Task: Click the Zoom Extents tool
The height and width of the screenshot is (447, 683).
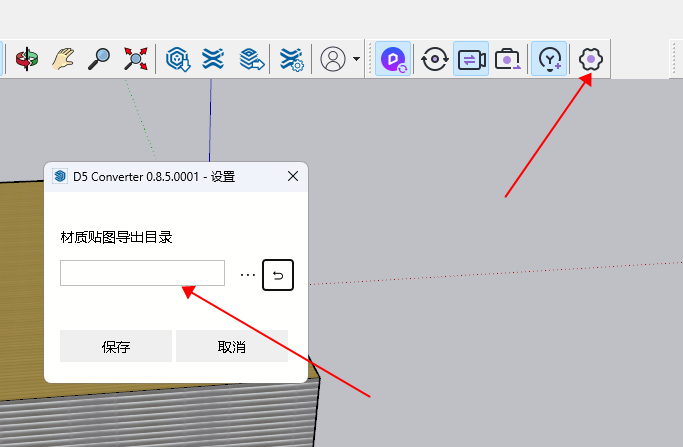Action: coord(135,59)
